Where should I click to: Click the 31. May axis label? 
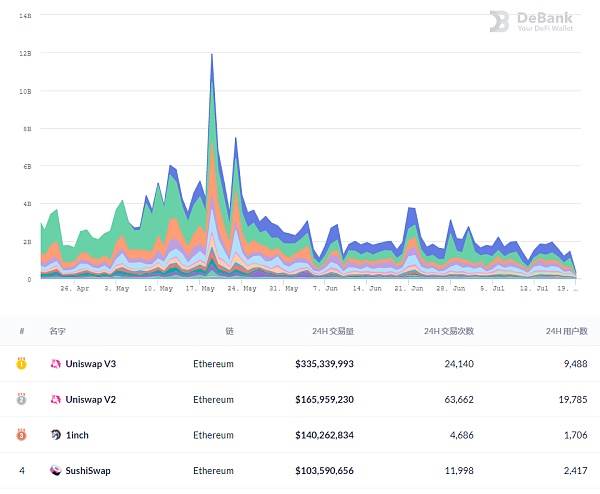pos(284,289)
